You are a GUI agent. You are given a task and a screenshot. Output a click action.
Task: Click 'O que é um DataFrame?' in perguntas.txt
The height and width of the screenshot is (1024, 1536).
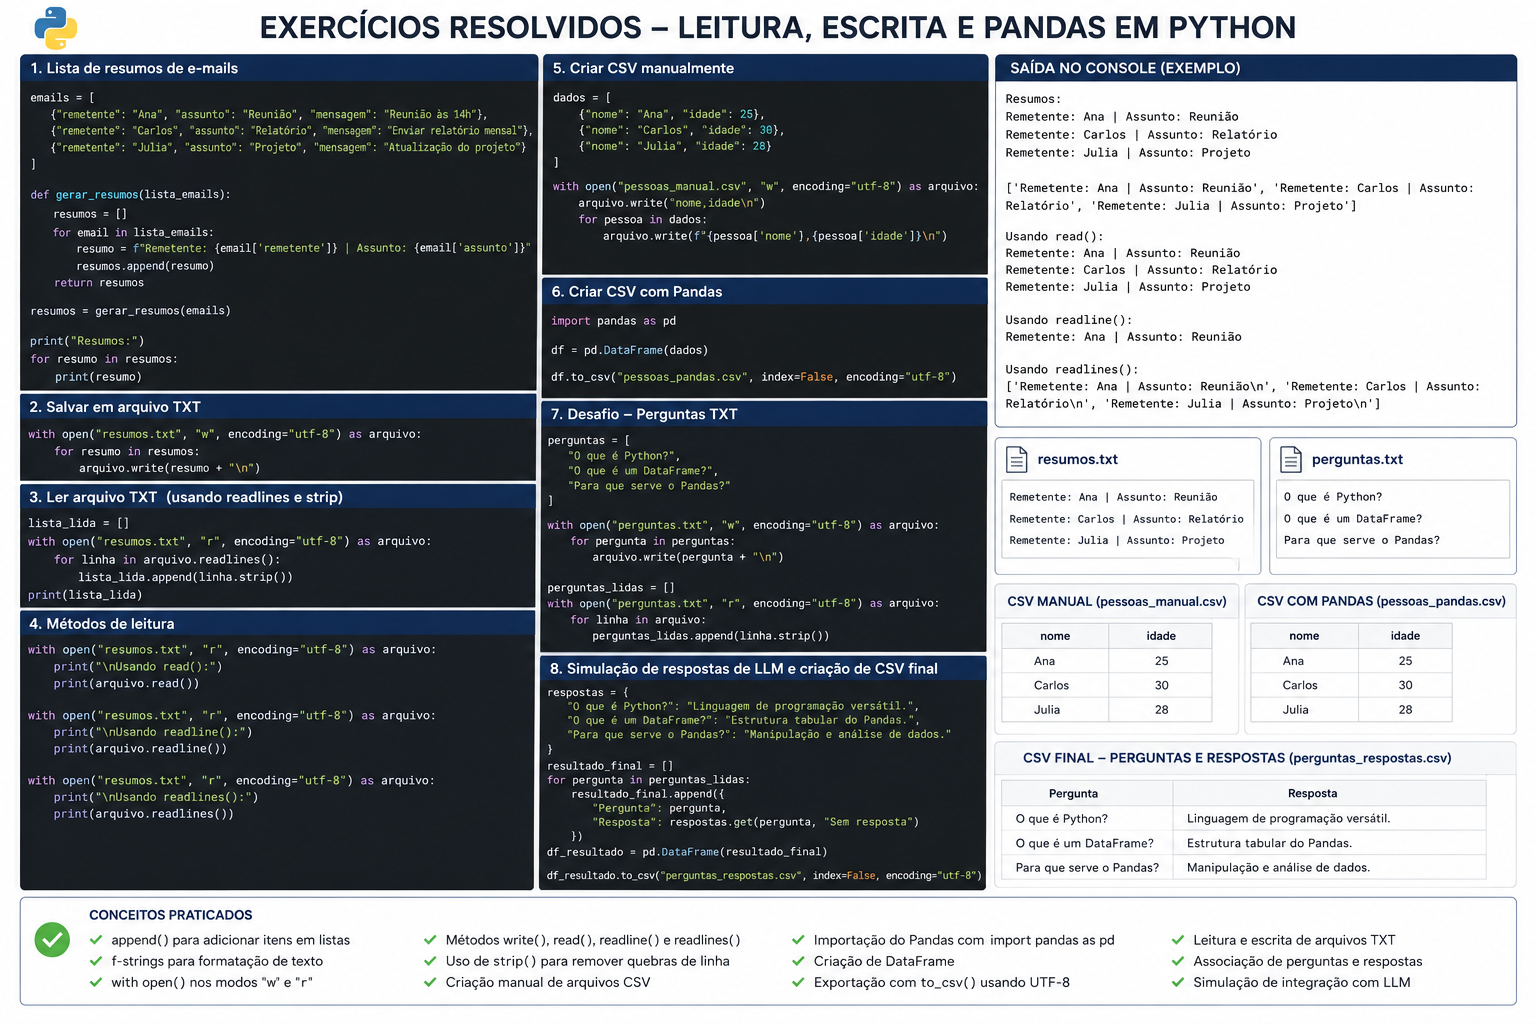(x=1353, y=519)
